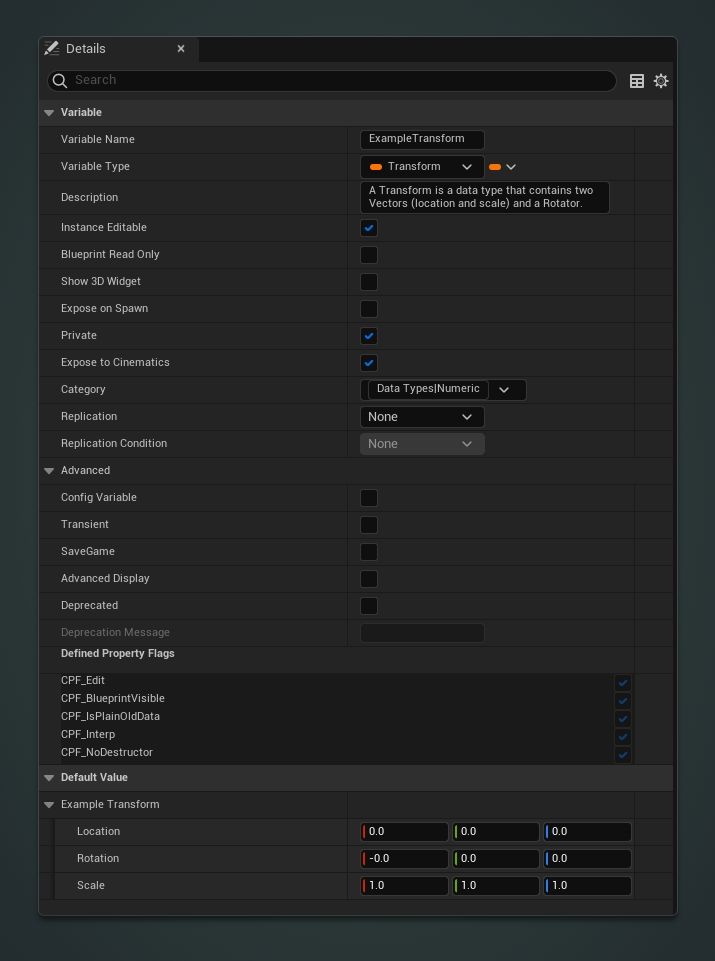Open the Replication dropdown

[422, 416]
